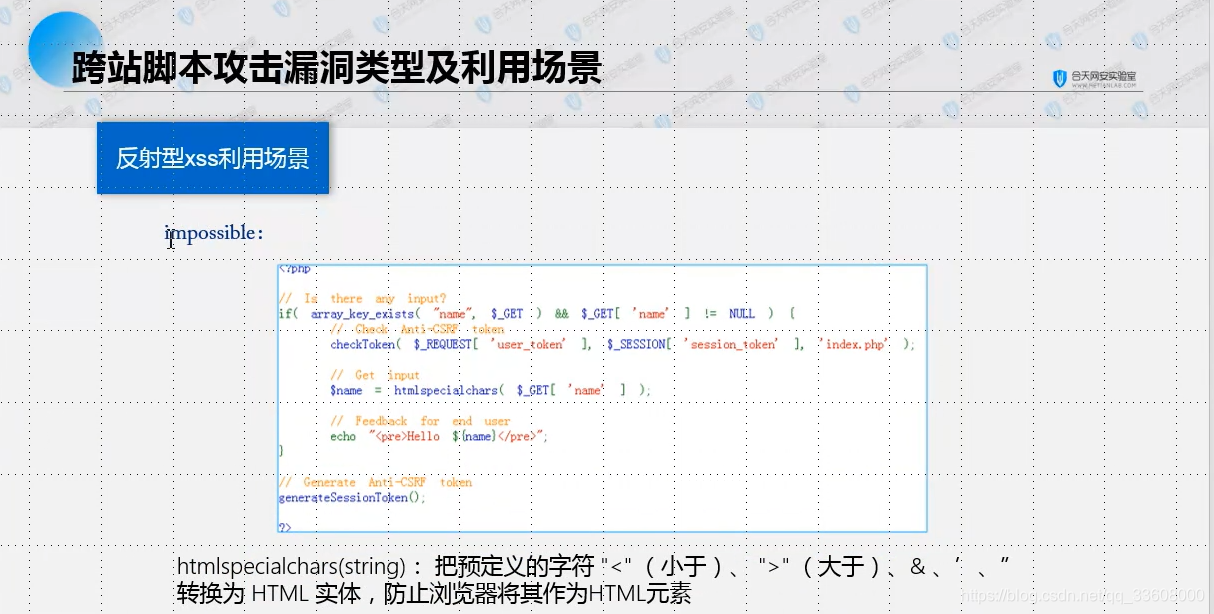The width and height of the screenshot is (1214, 614).
Task: Click the 合天网安实验室 logo text
Action: tap(1104, 77)
